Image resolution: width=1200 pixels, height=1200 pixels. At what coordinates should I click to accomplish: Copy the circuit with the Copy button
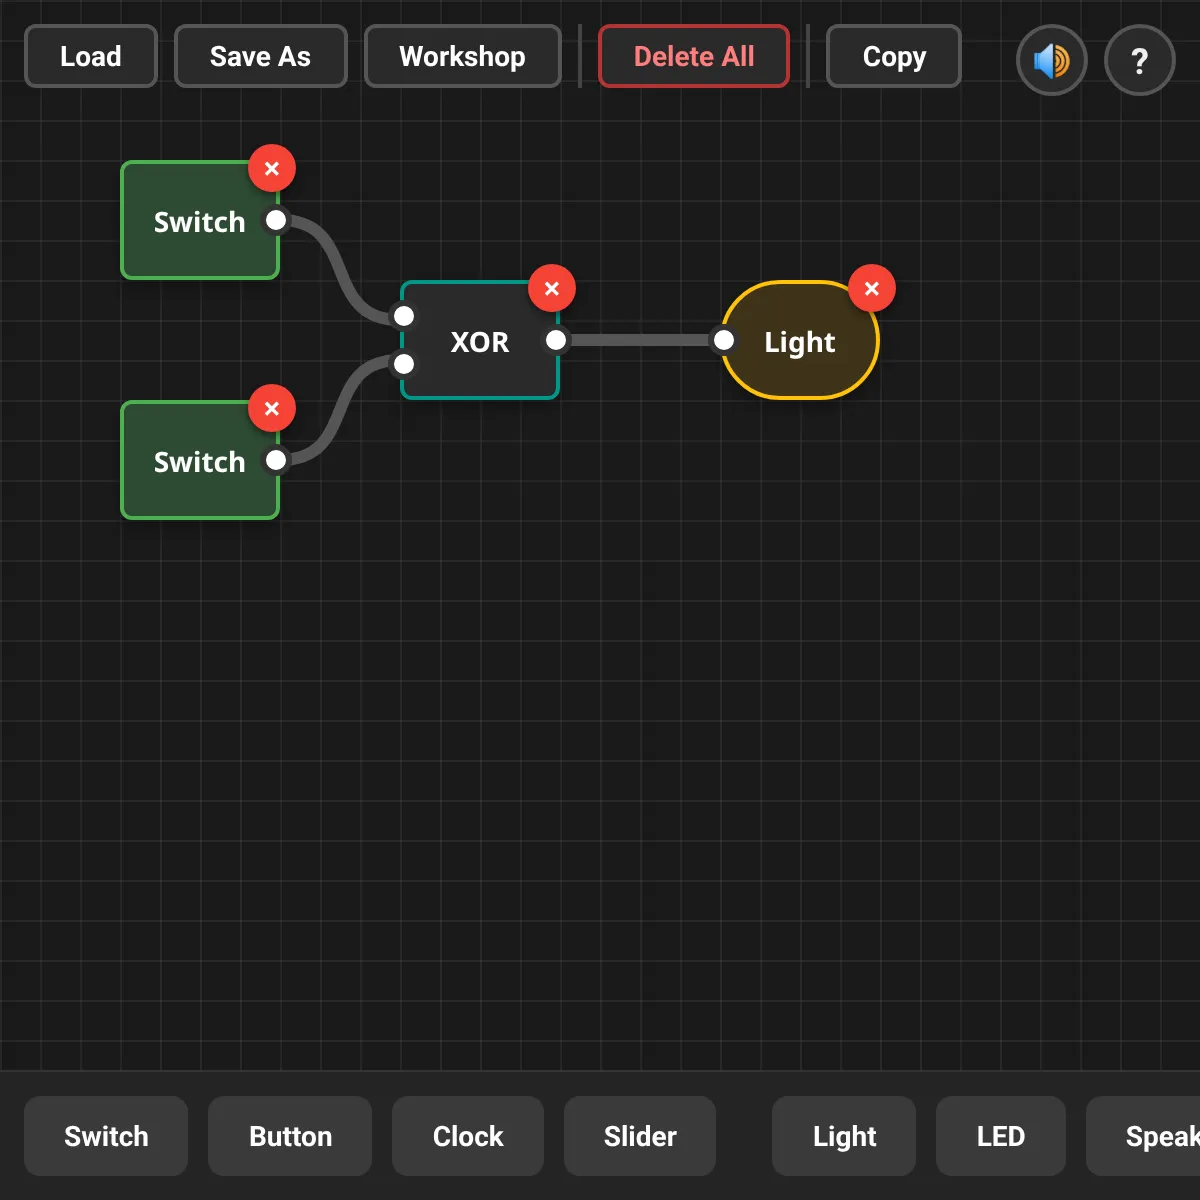[x=894, y=56]
